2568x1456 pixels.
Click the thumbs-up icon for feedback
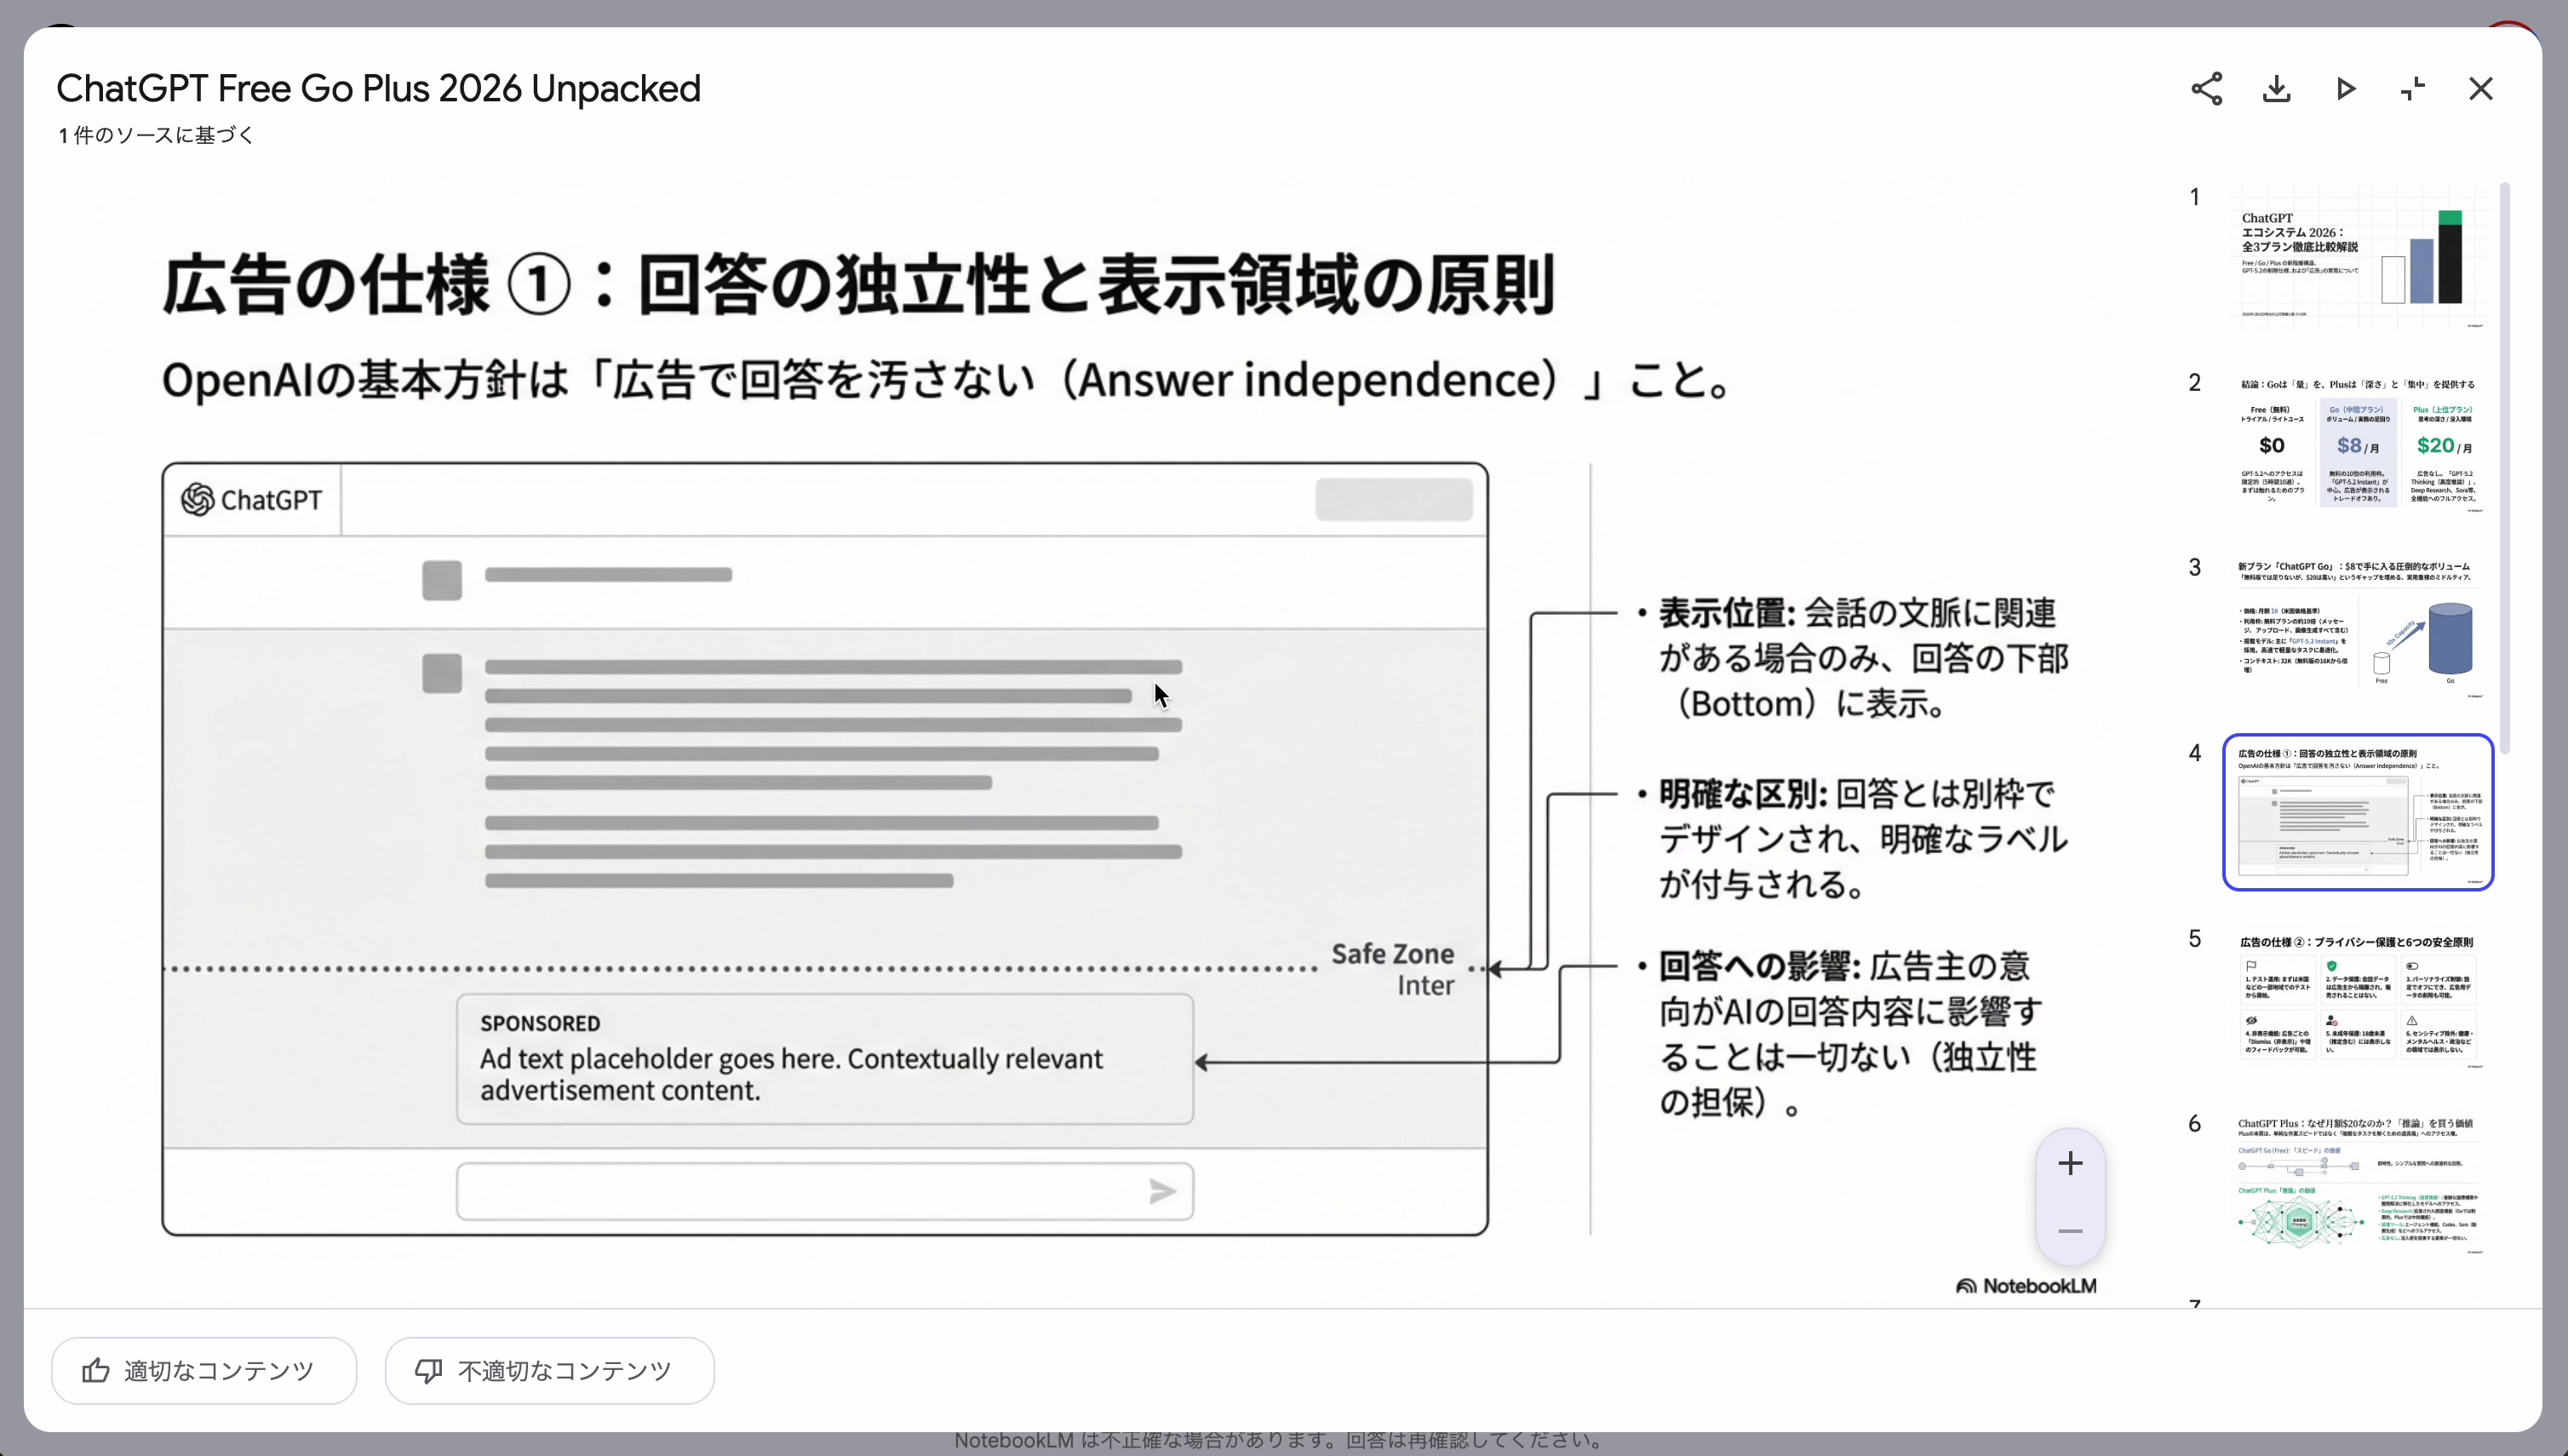tap(95, 1370)
